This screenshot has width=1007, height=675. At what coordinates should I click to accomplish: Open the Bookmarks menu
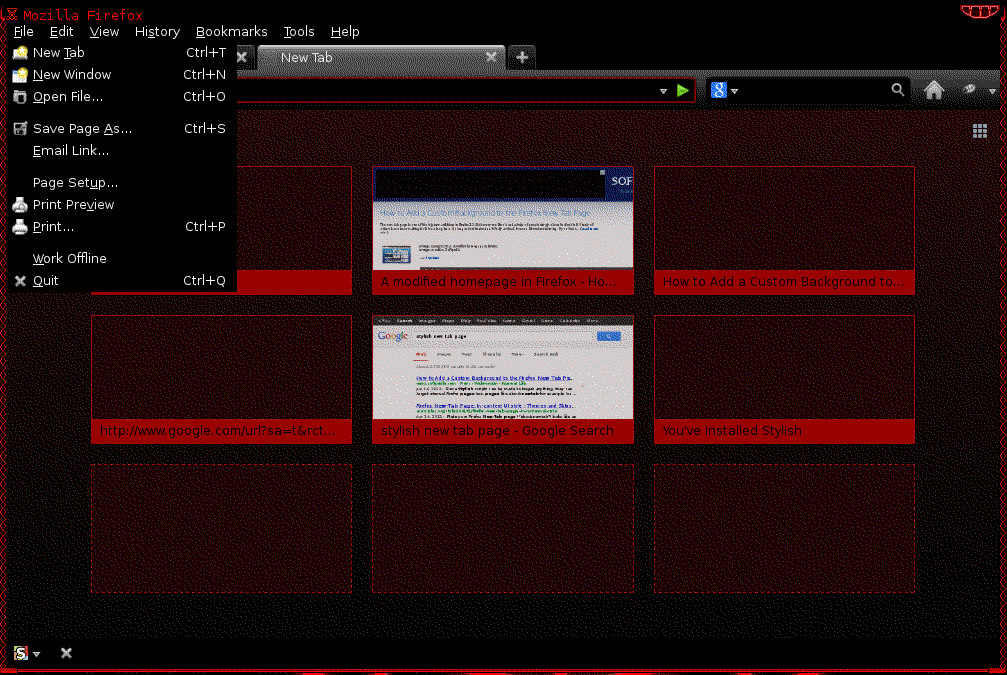click(x=231, y=31)
